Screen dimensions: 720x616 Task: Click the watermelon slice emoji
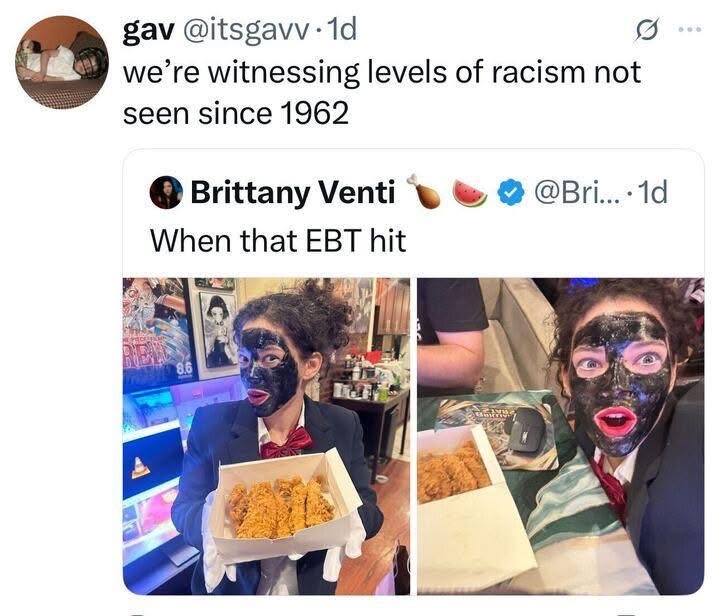point(470,193)
